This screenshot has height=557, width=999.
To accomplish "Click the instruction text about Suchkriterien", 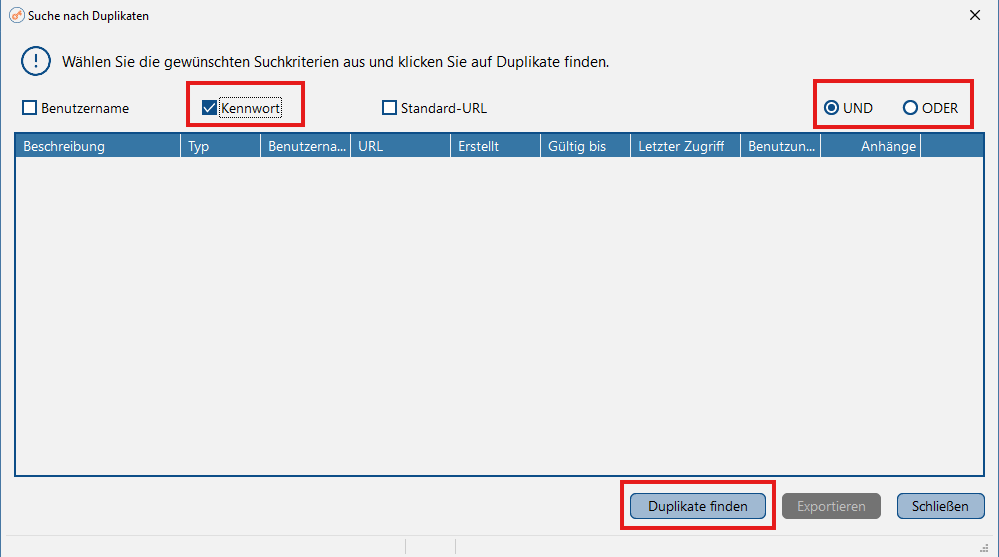I will click(x=335, y=62).
